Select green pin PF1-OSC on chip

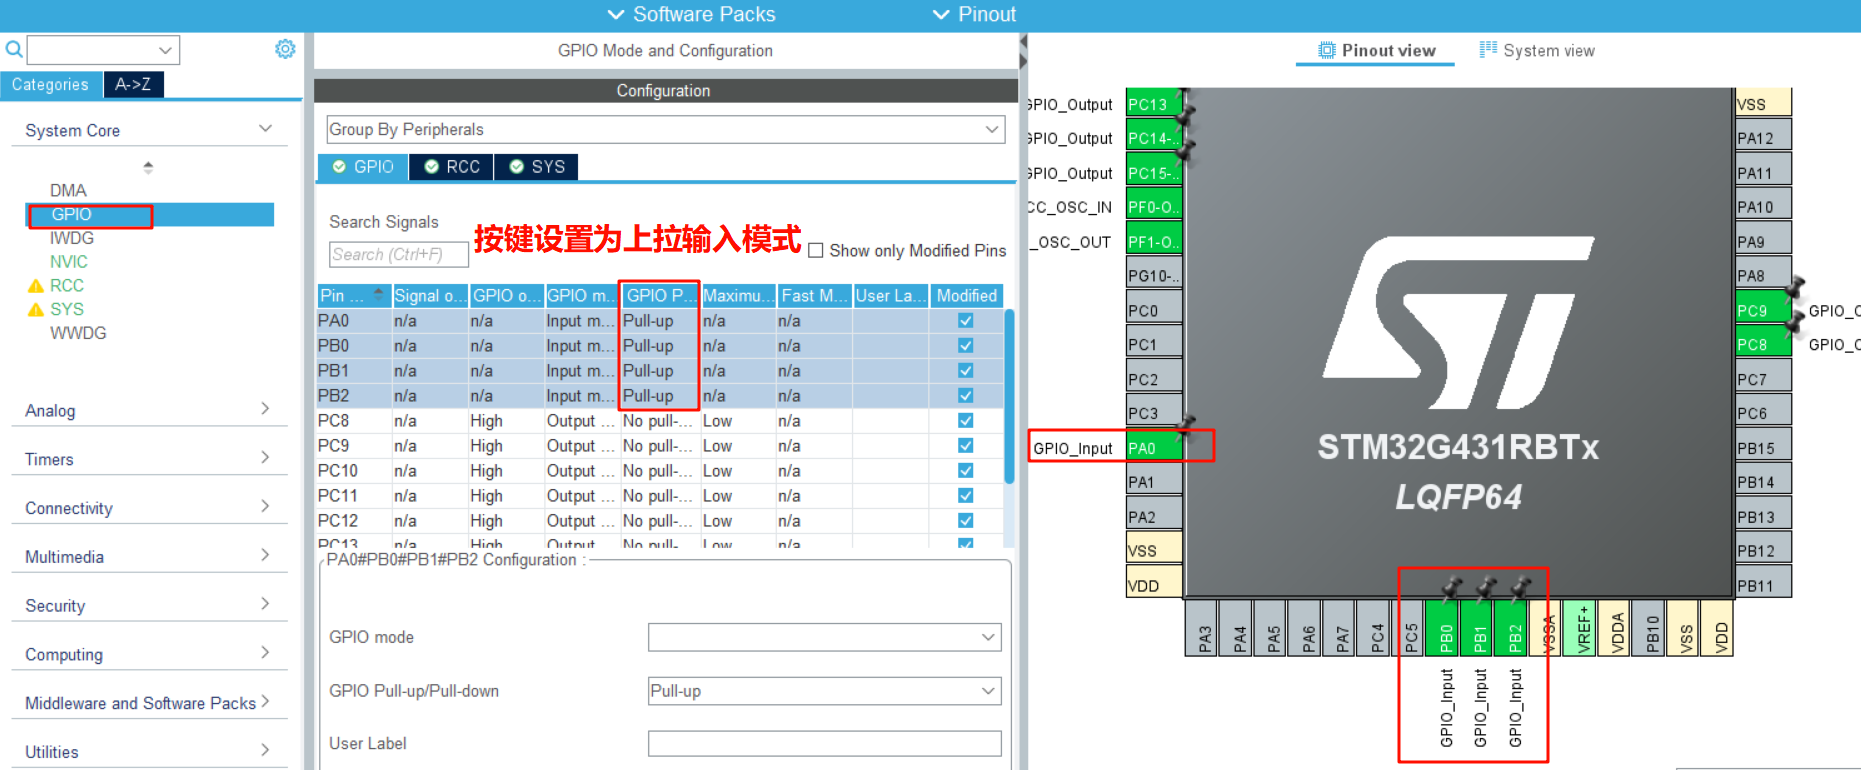coord(1154,241)
